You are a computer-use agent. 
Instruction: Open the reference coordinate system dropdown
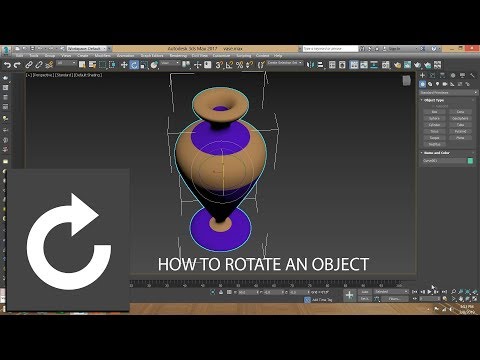pyautogui.click(x=170, y=63)
